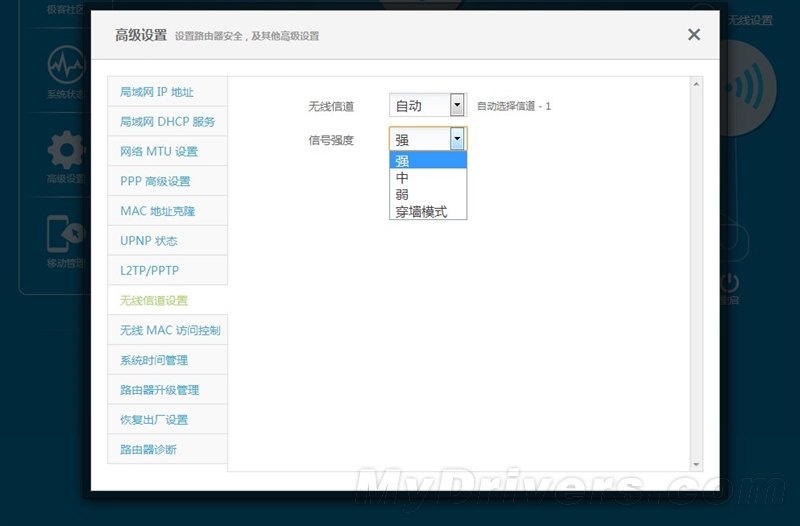
Task: Click the scrollbar down arrow
Action: [696, 464]
